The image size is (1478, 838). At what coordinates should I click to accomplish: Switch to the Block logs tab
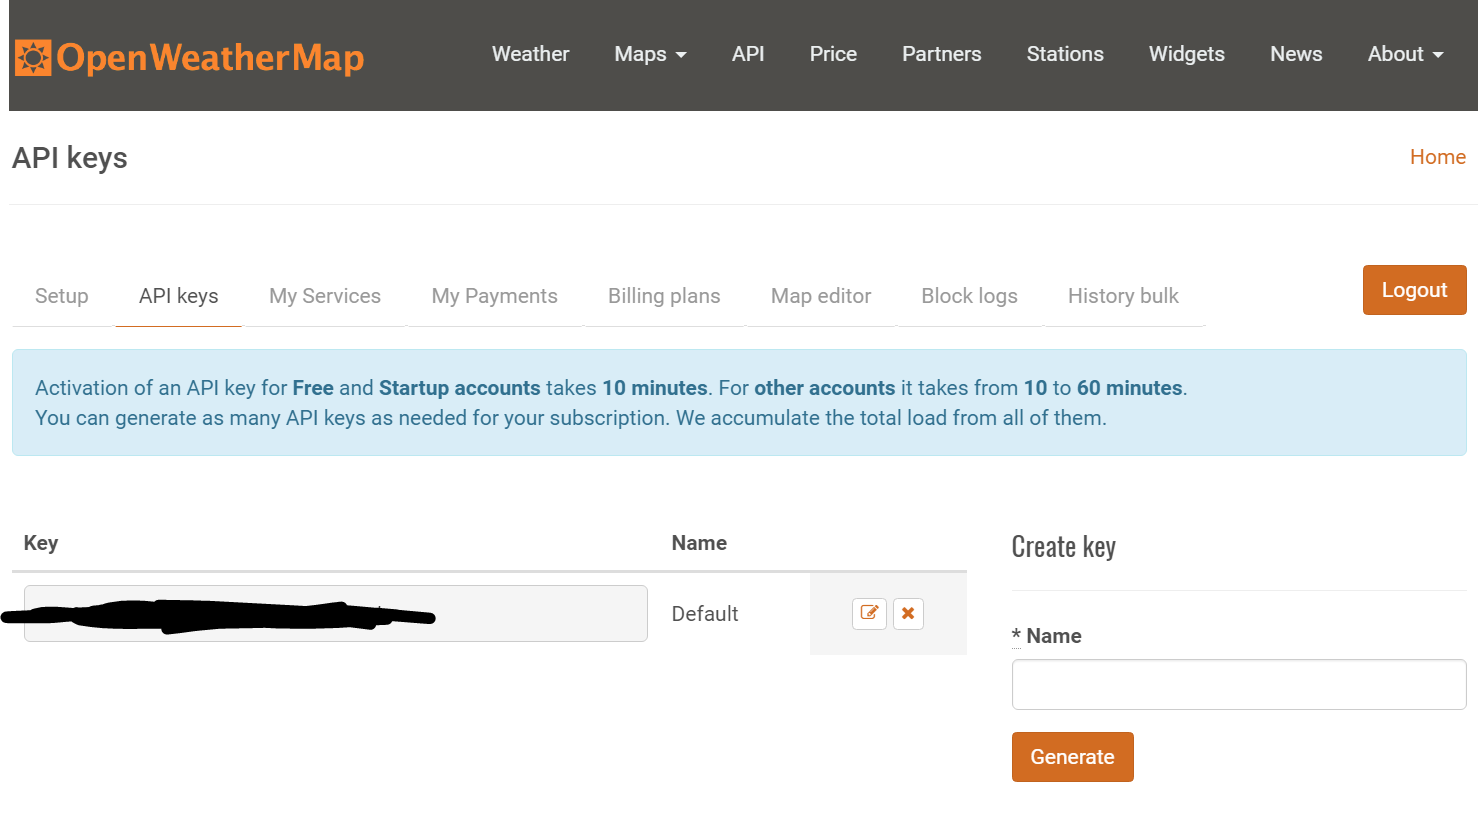tap(969, 296)
